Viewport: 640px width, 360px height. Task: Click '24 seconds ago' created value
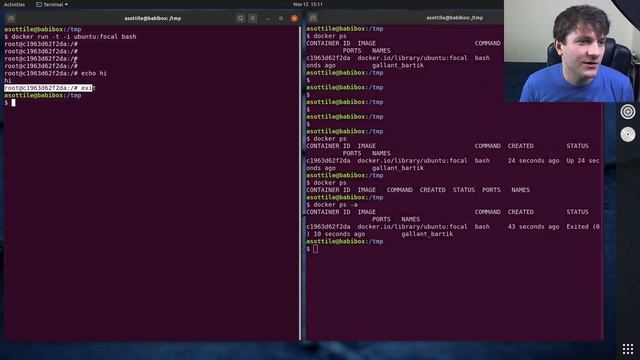(533, 161)
